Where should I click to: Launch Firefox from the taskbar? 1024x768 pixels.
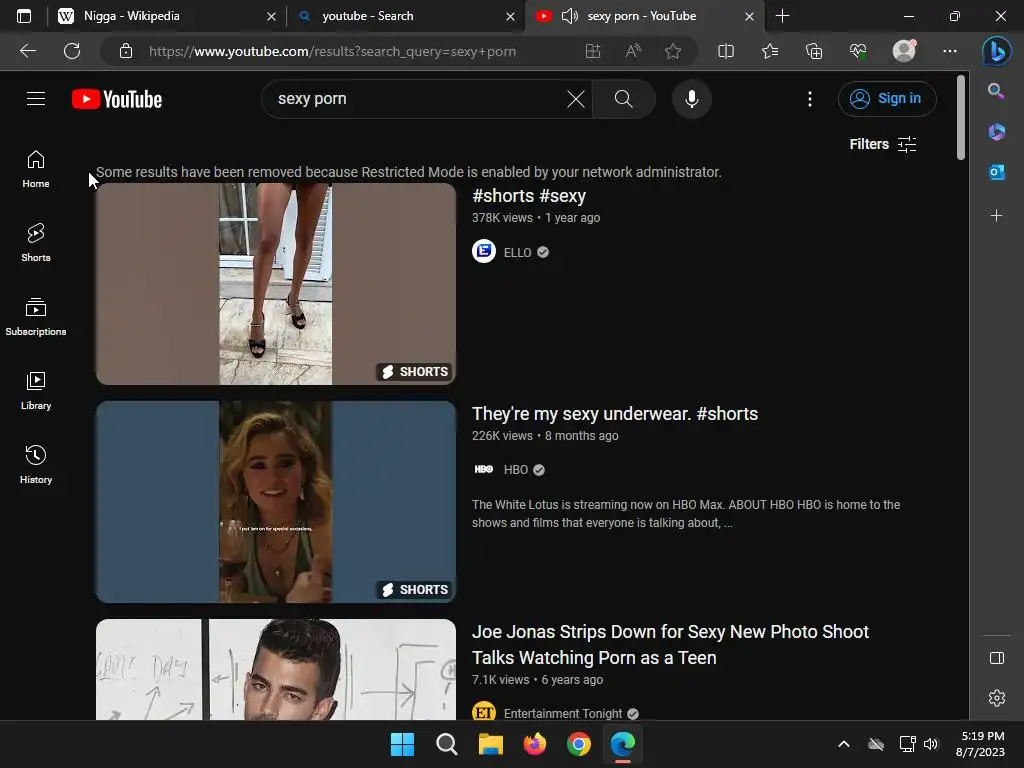[x=535, y=744]
